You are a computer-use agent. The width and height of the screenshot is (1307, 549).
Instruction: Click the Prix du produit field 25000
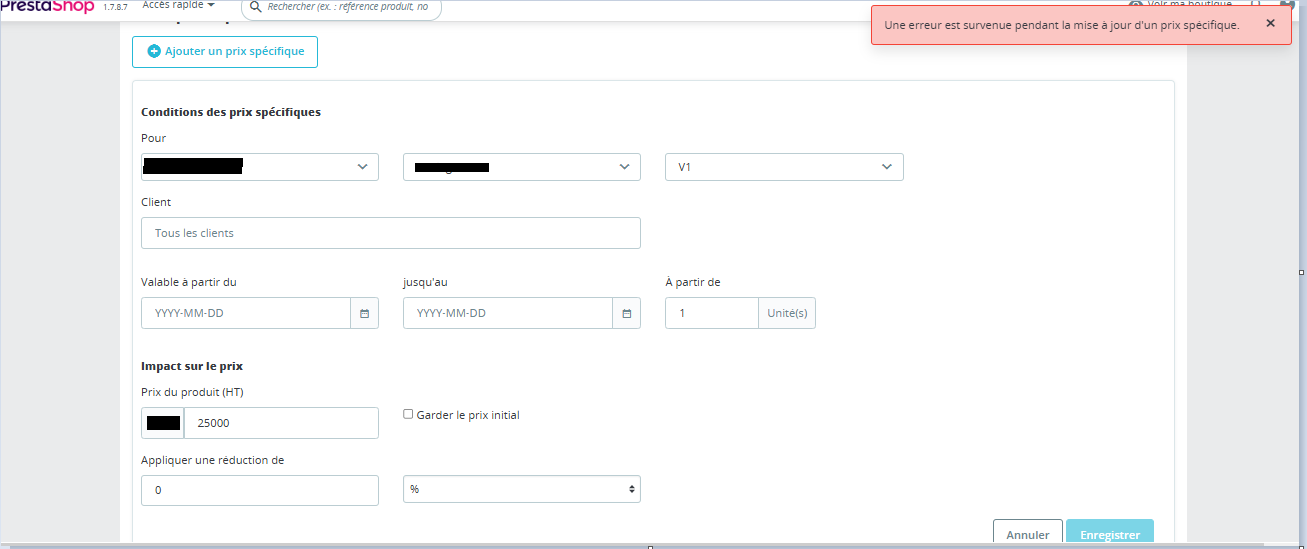click(281, 423)
